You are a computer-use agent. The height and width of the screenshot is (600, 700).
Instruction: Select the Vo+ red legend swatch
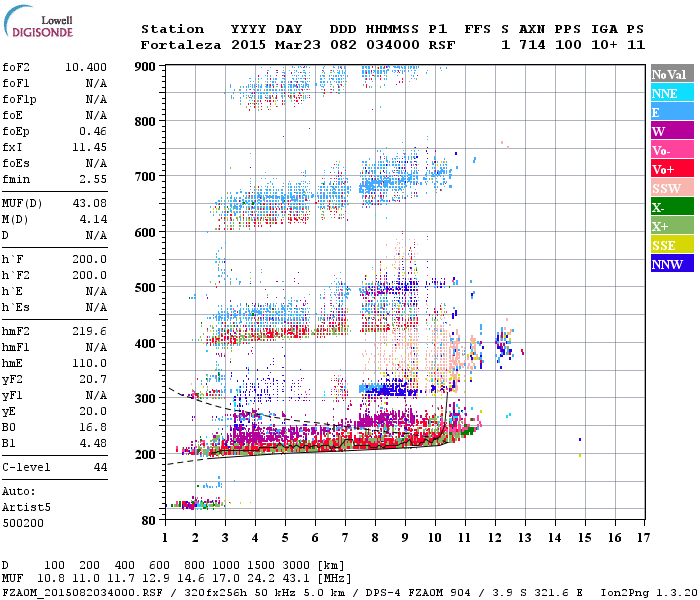[x=672, y=169]
